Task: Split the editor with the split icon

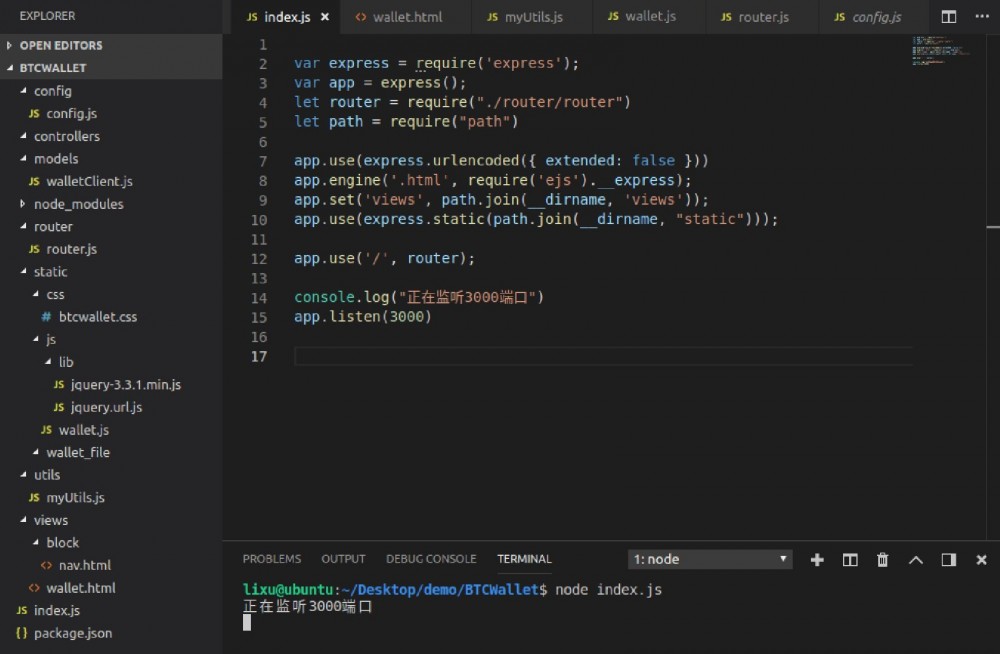Action: [948, 17]
